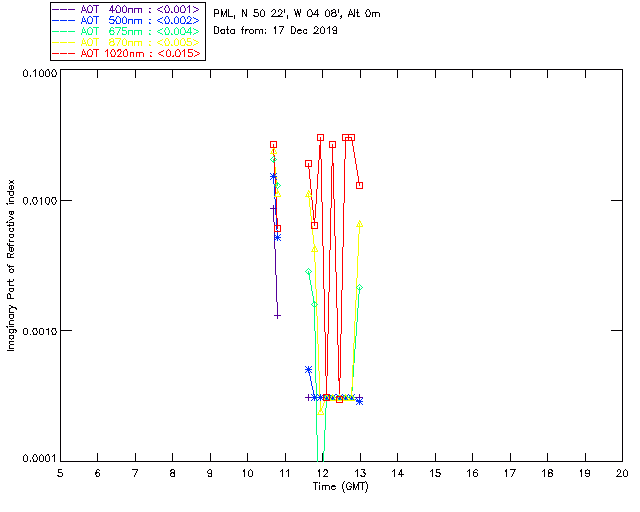Viewport: 640px width, 512px height.
Task: Click the y-axis label 0.1000
Action: click(39, 73)
